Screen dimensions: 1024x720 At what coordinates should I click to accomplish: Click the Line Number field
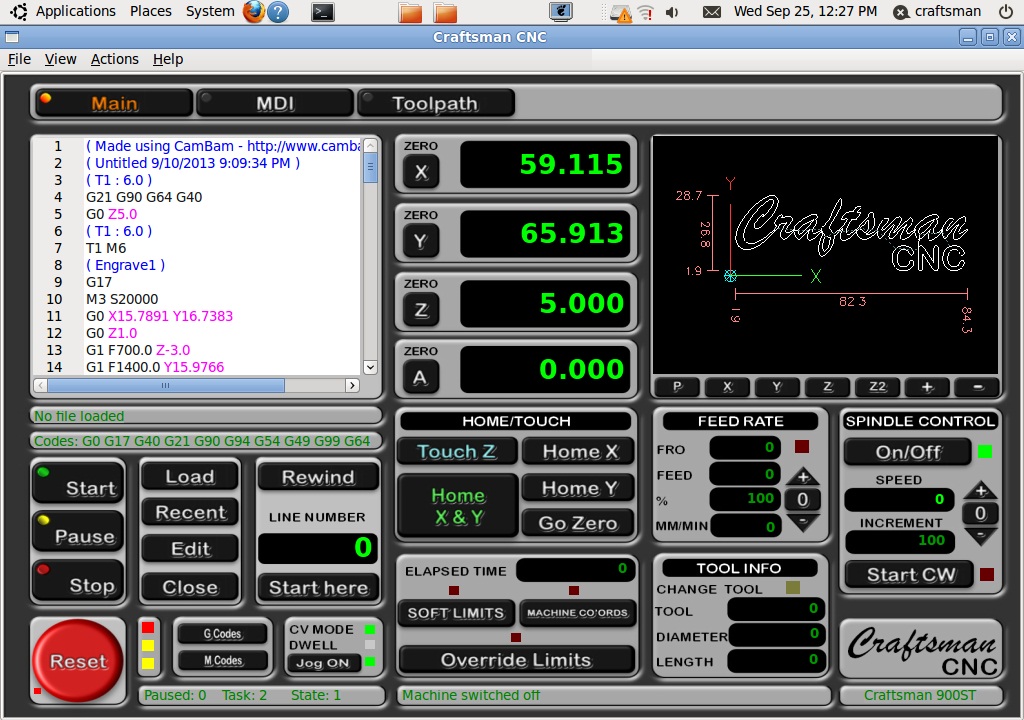tap(317, 548)
